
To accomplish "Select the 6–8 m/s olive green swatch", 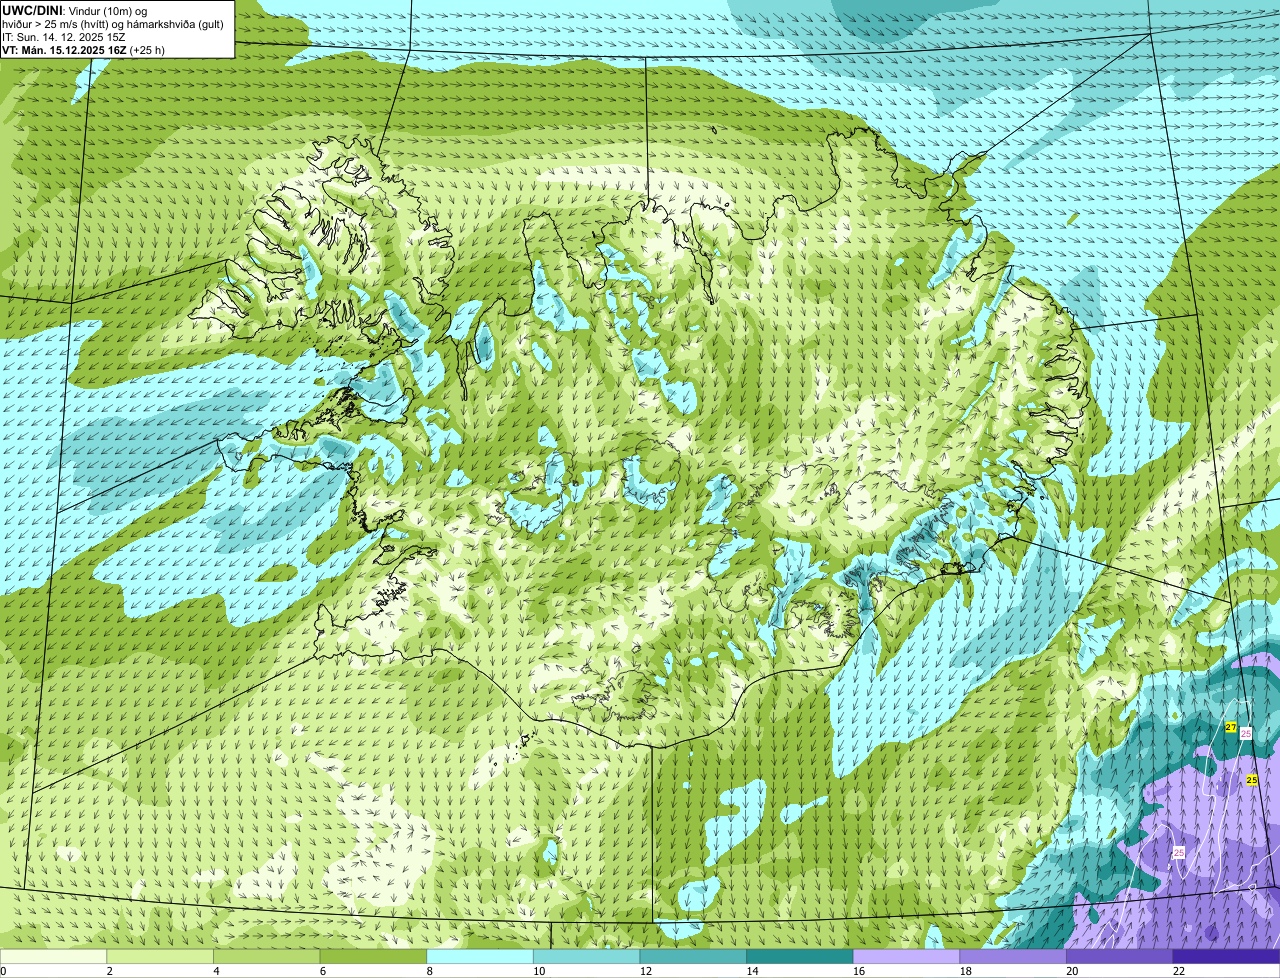I will pyautogui.click(x=373, y=956).
